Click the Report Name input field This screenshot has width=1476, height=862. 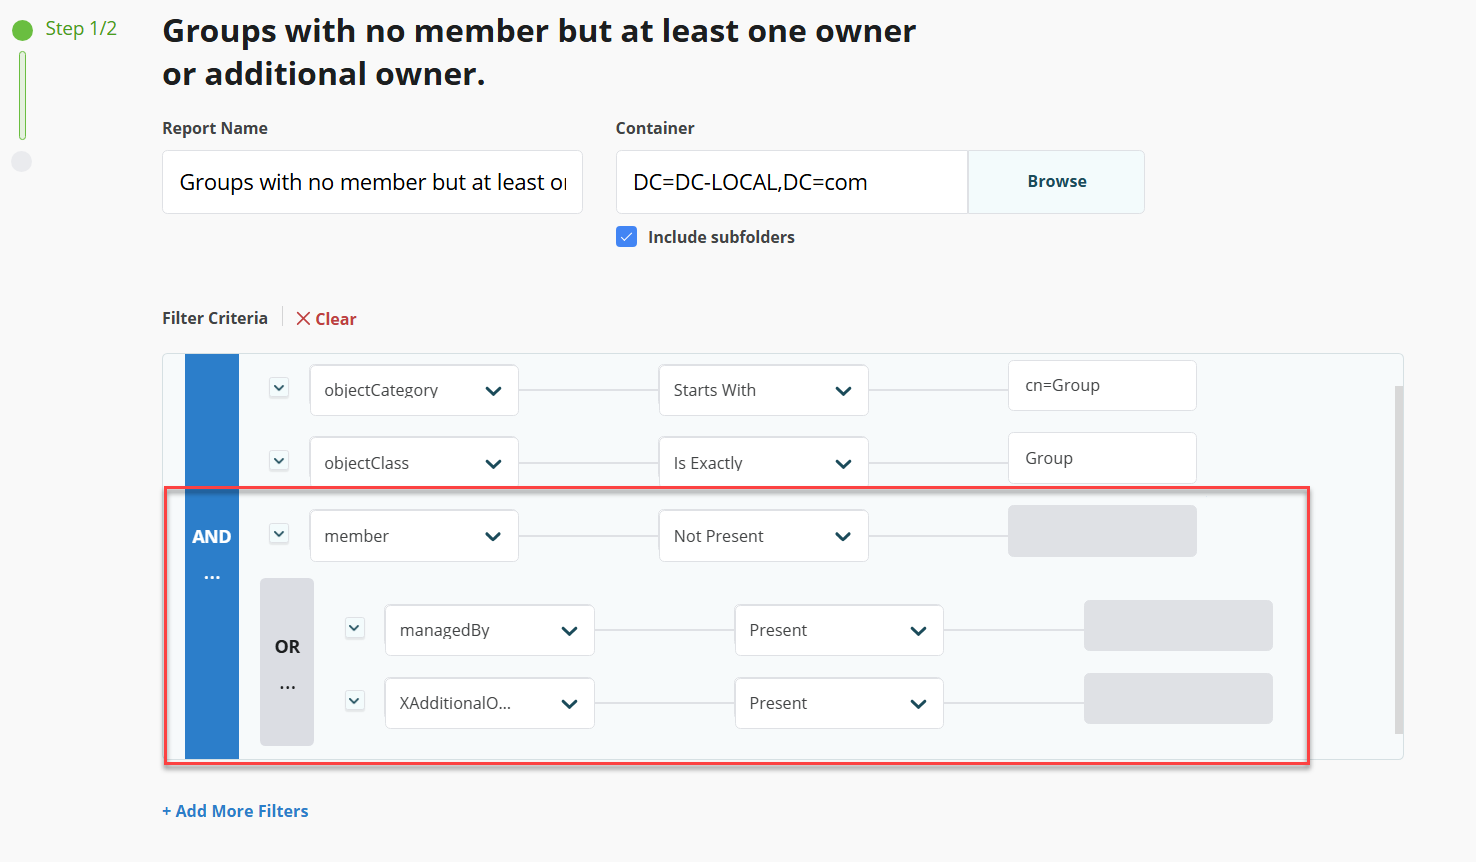pyautogui.click(x=372, y=182)
